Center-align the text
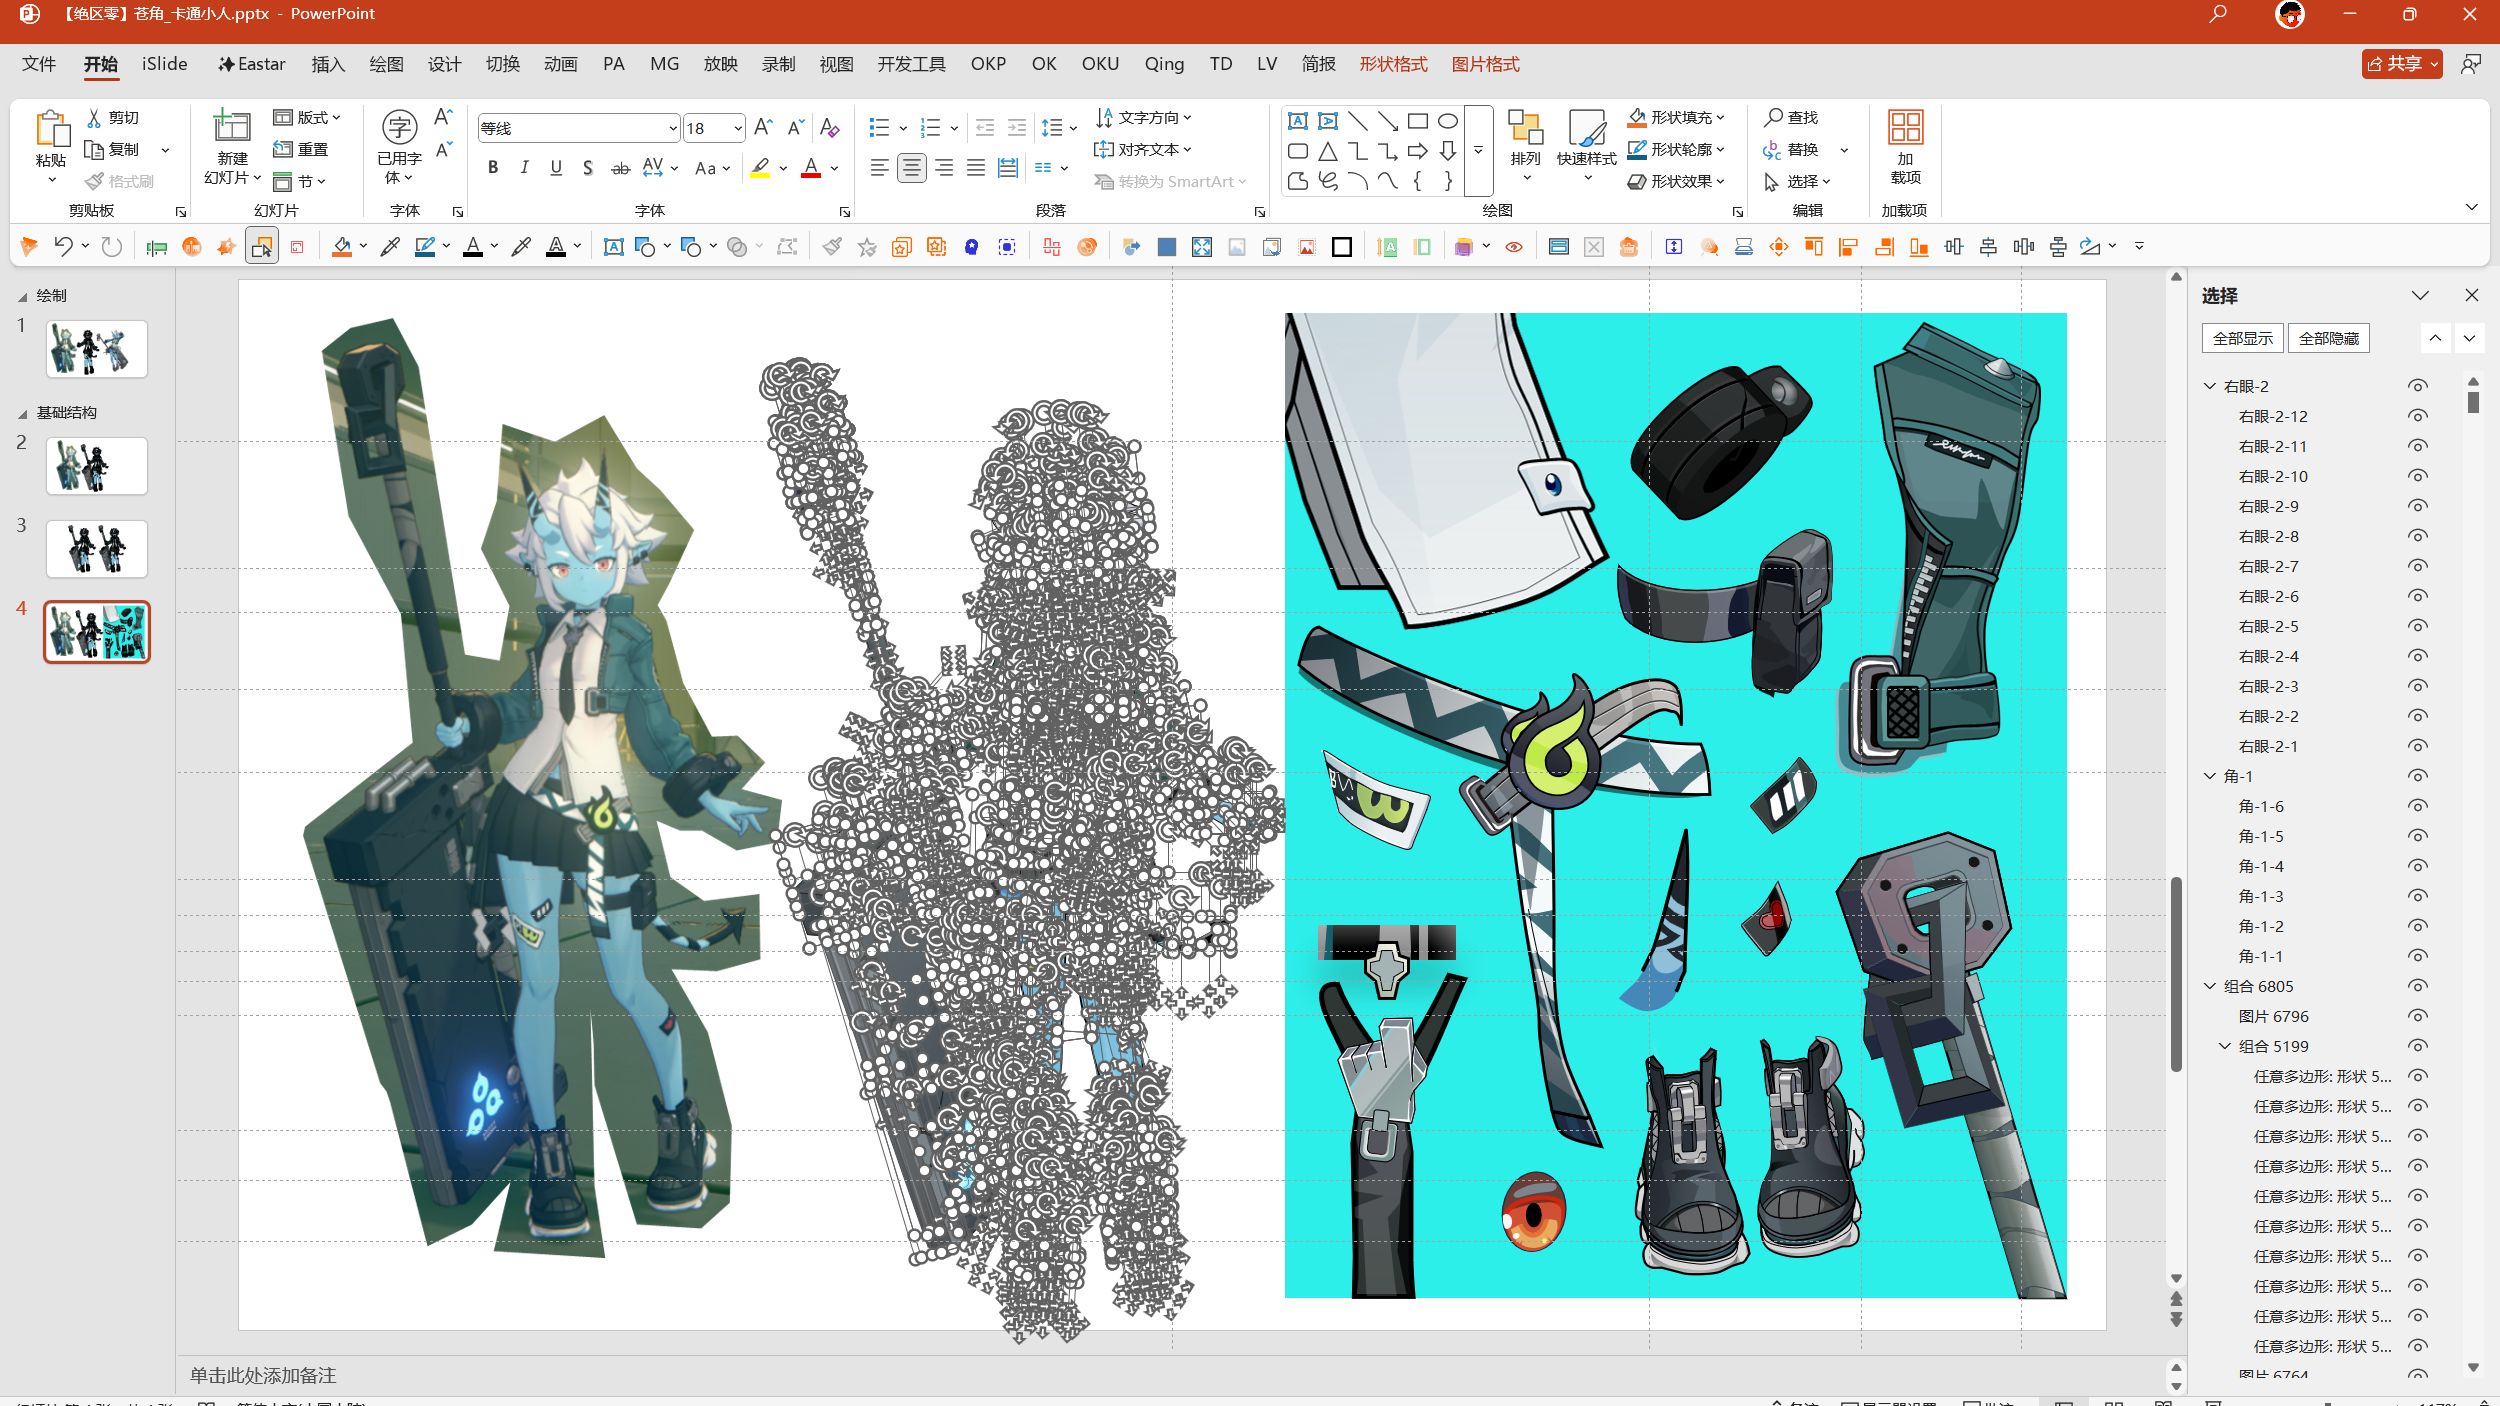This screenshot has width=2500, height=1406. 911,168
